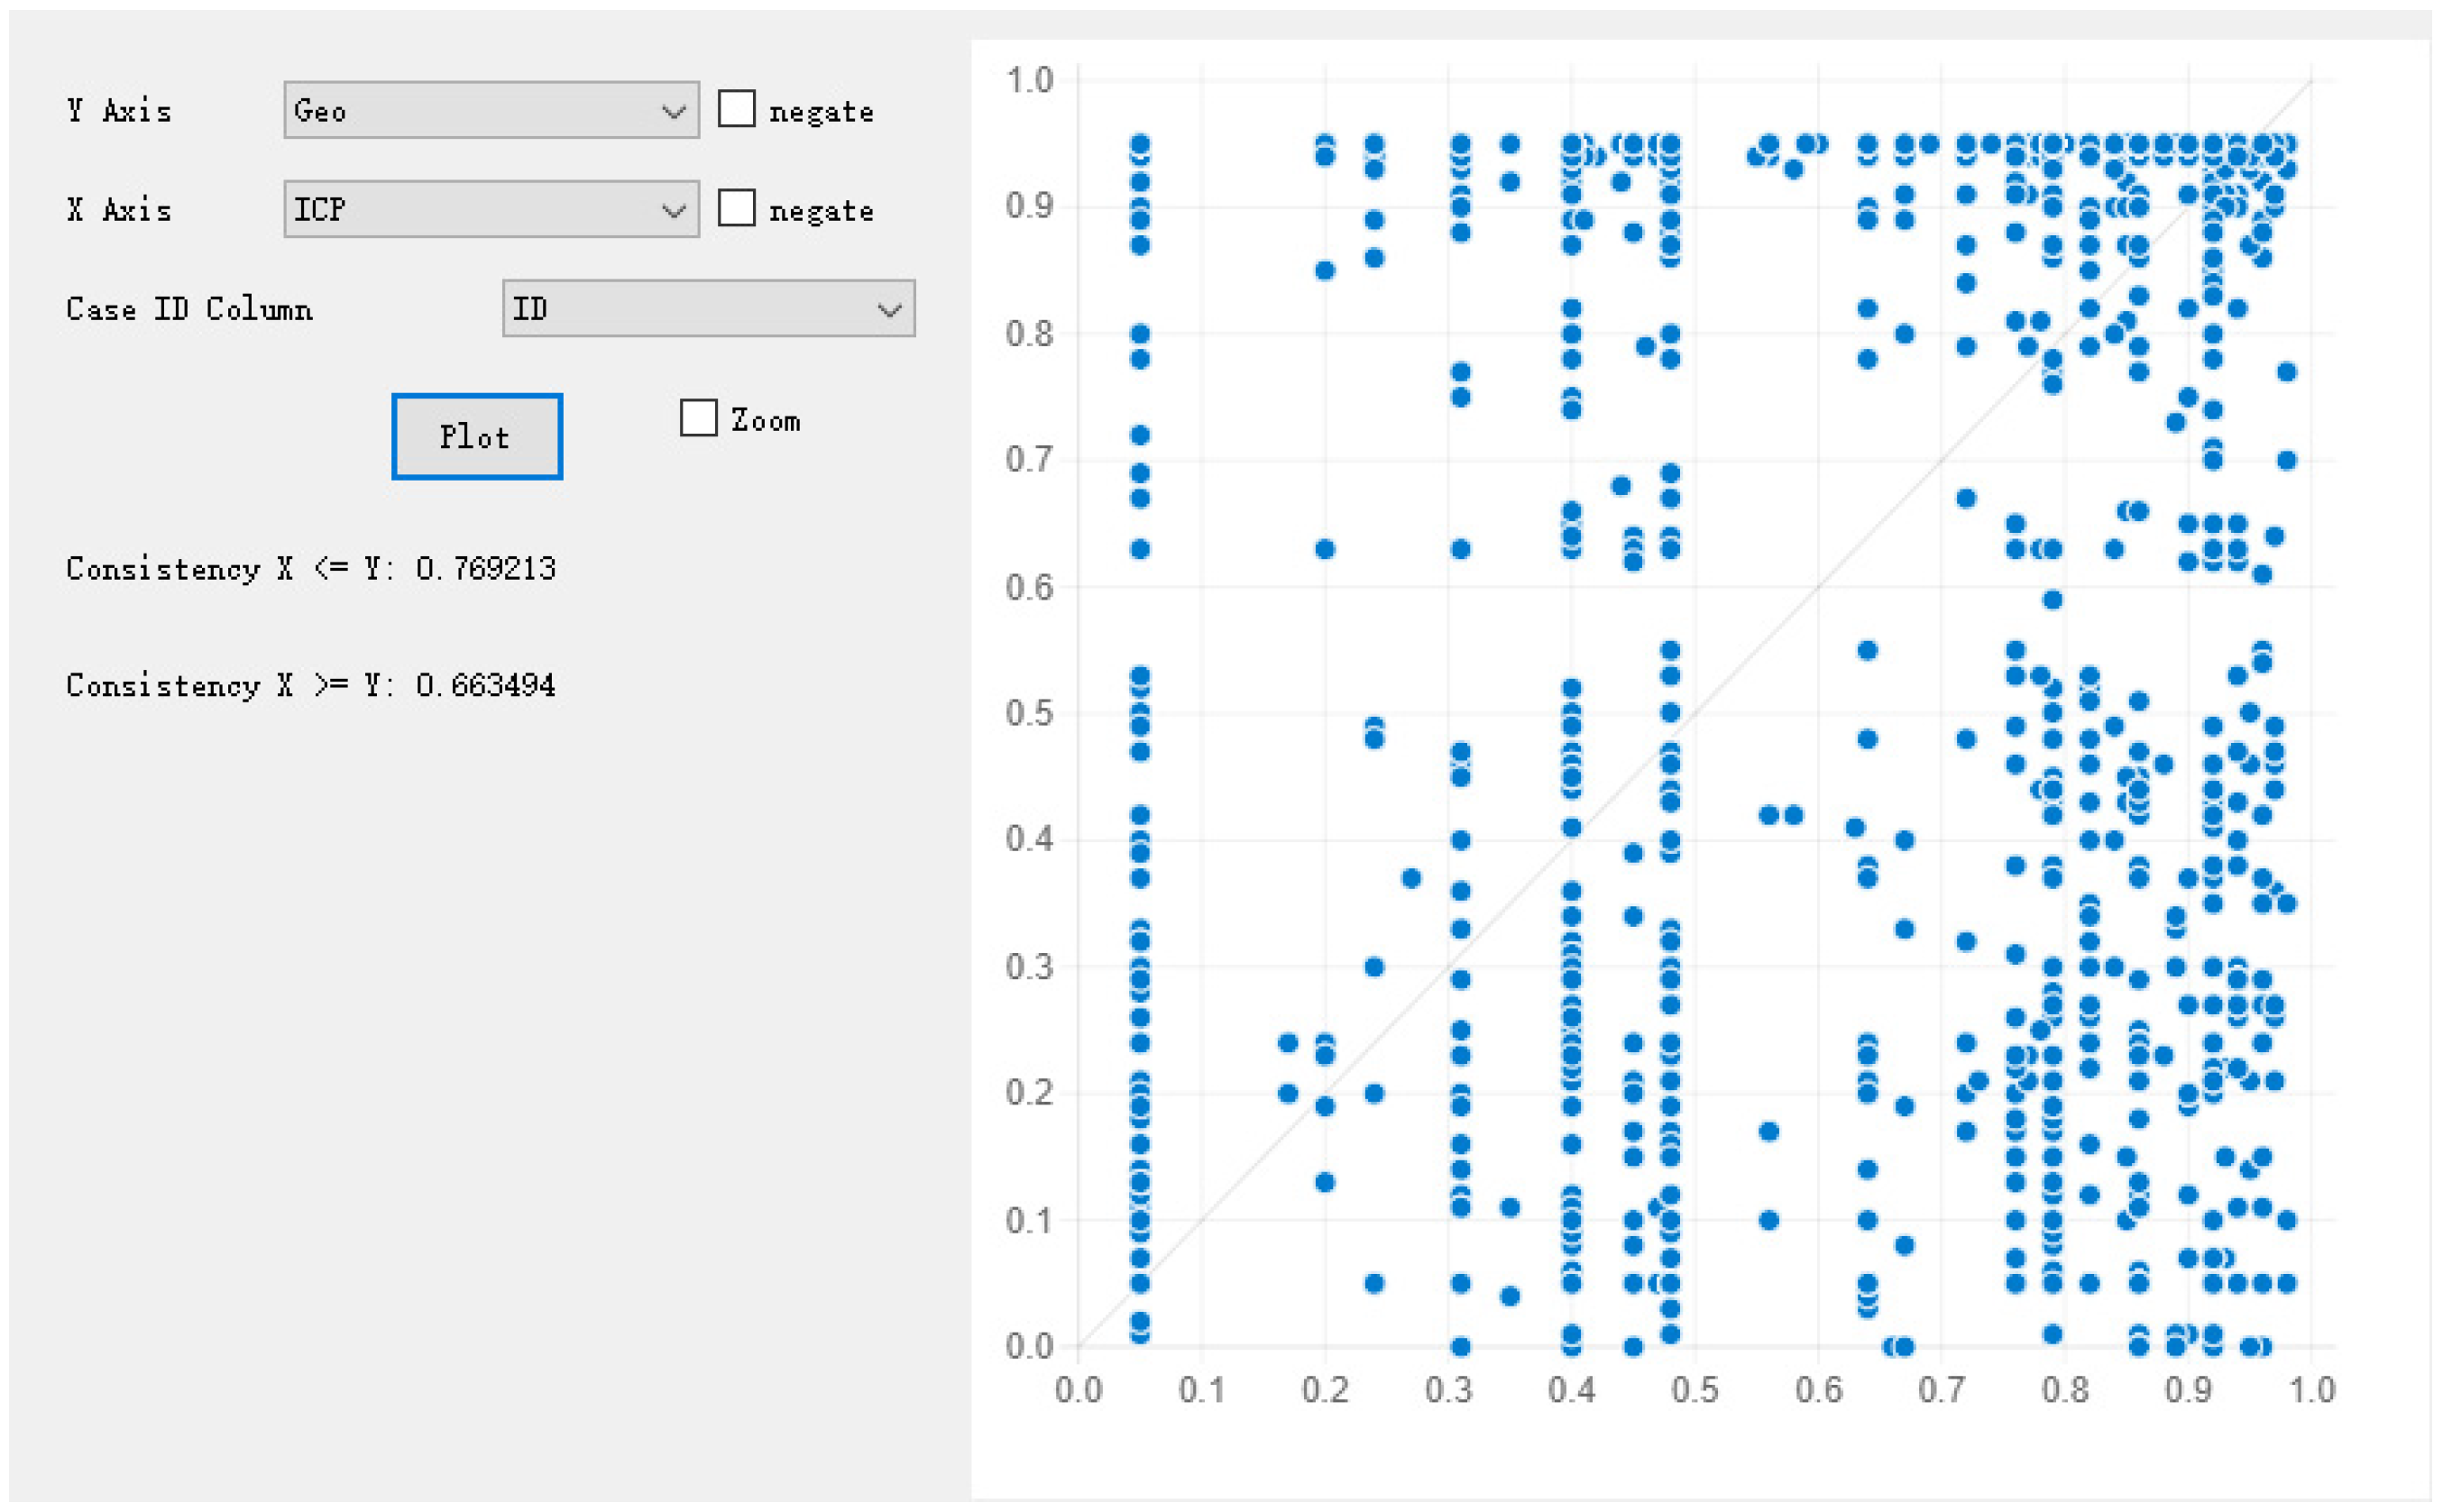
Task: Click the "X Axis" label text
Action: pos(119,209)
